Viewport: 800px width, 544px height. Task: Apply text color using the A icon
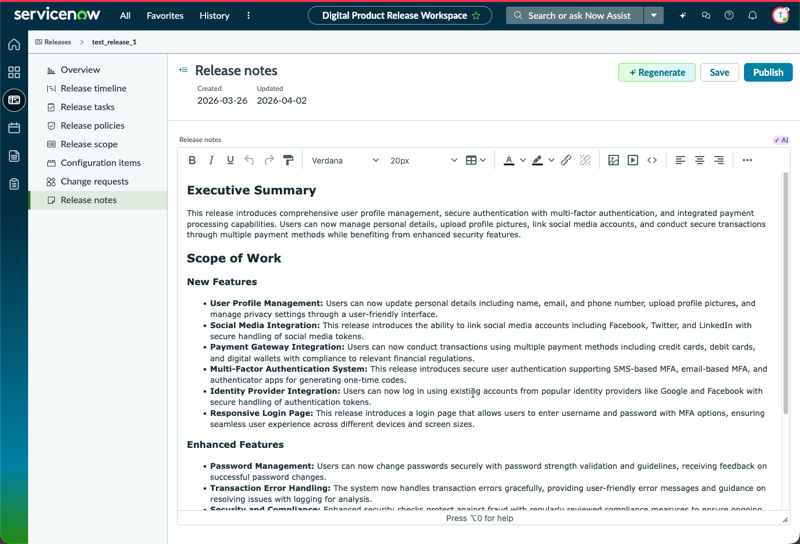click(x=509, y=160)
